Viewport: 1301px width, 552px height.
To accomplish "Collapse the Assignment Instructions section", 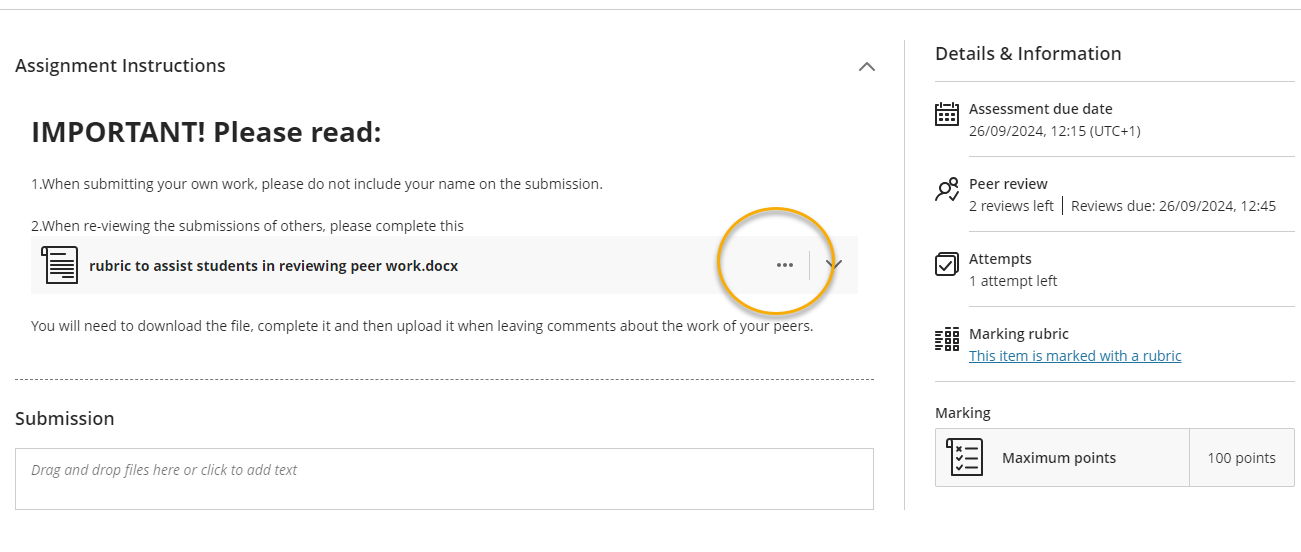I will pyautogui.click(x=867, y=67).
